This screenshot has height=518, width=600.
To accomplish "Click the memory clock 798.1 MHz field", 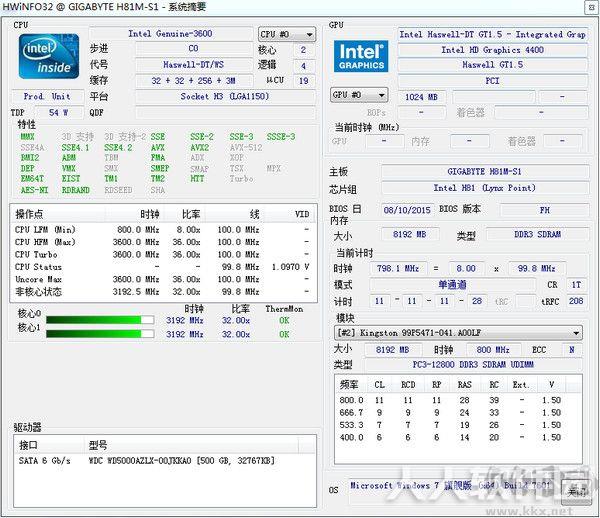I will 398,269.
